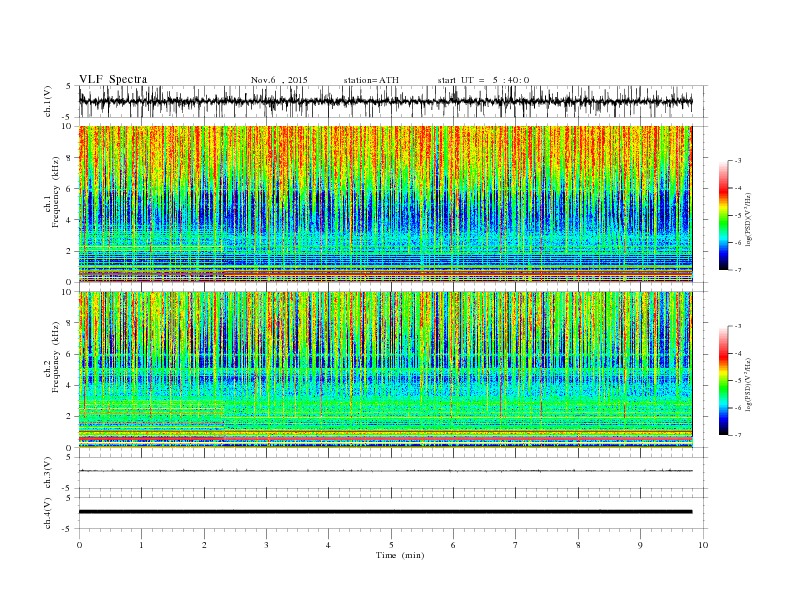Click time axis tick label "5"
Viewport: 792px width, 612px height.
391,545
